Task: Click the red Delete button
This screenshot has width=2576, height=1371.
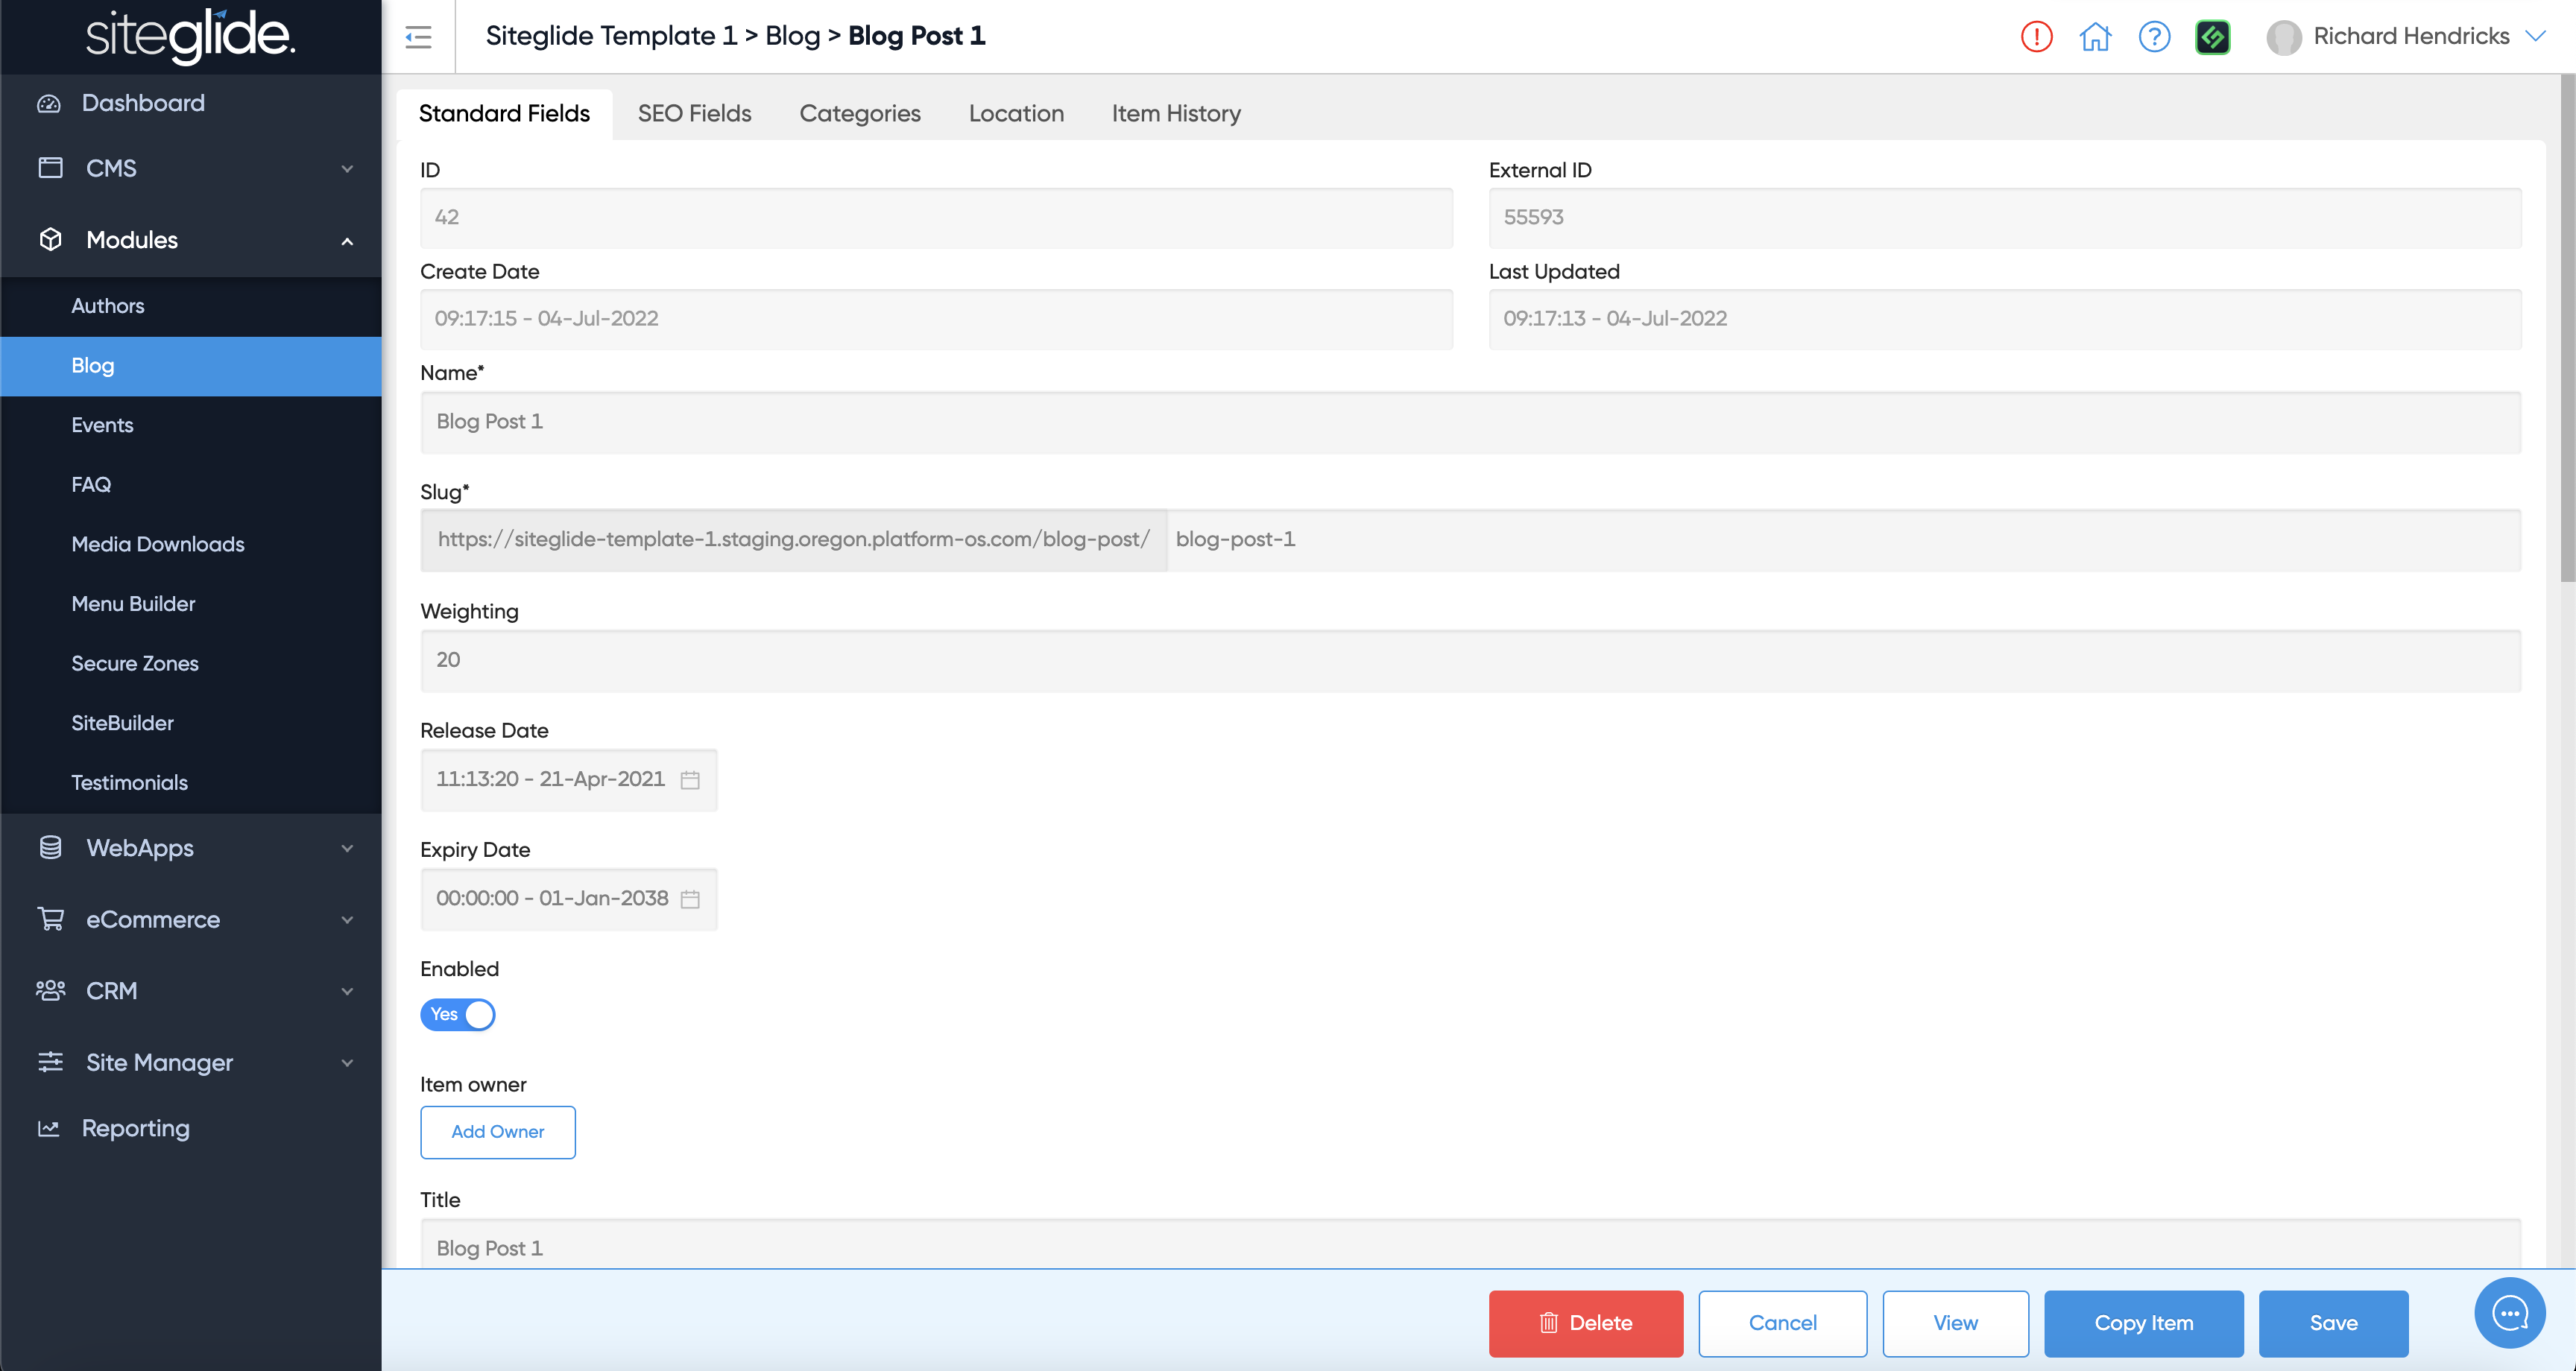Action: tap(1585, 1323)
